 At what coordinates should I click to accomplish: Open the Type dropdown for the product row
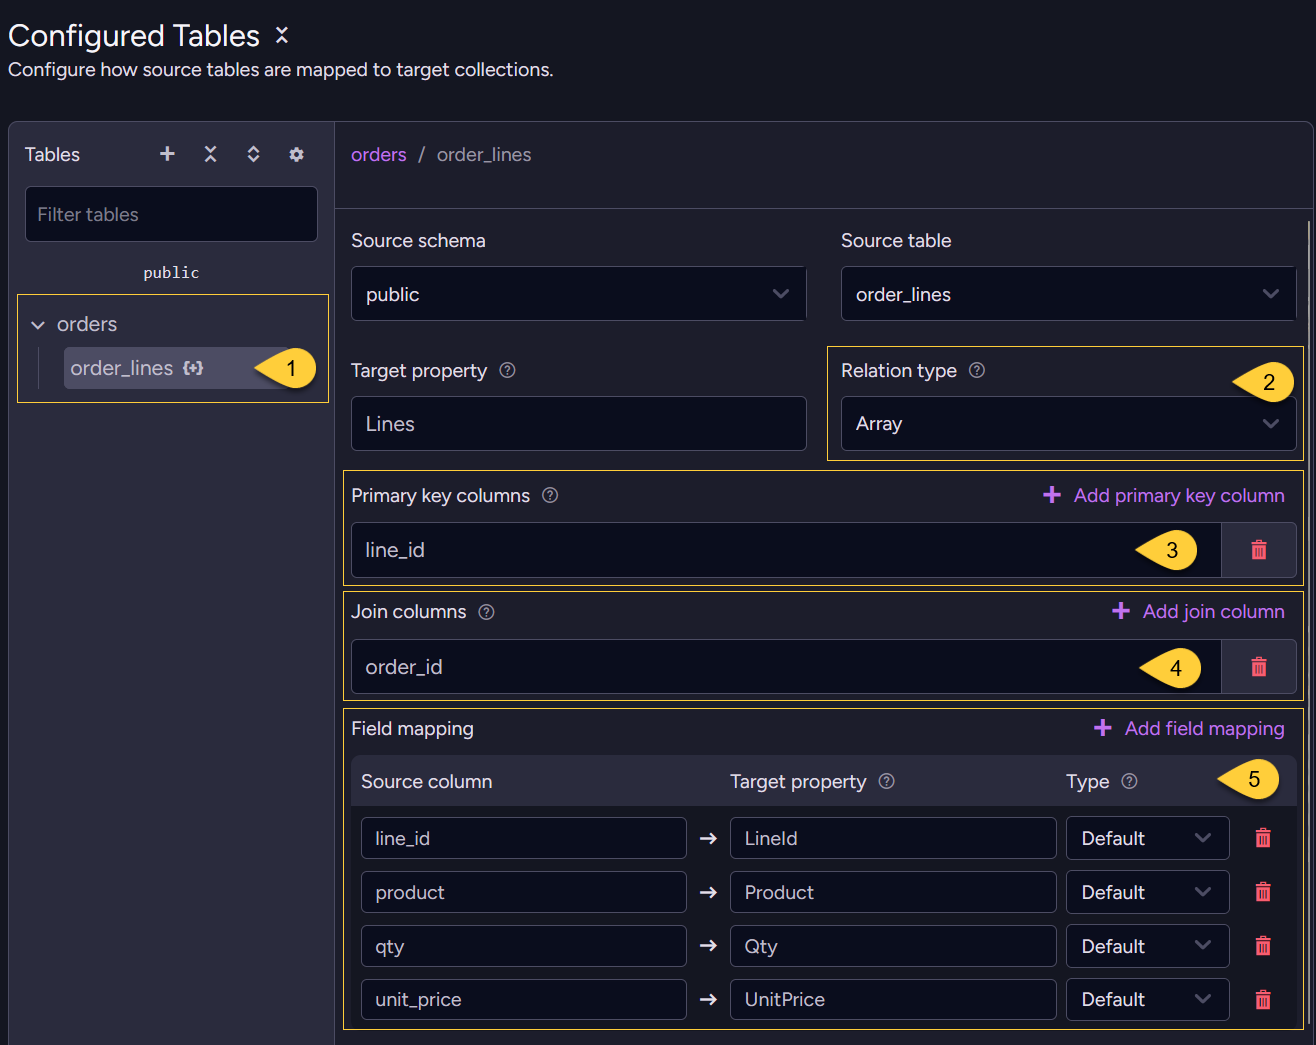click(1147, 892)
